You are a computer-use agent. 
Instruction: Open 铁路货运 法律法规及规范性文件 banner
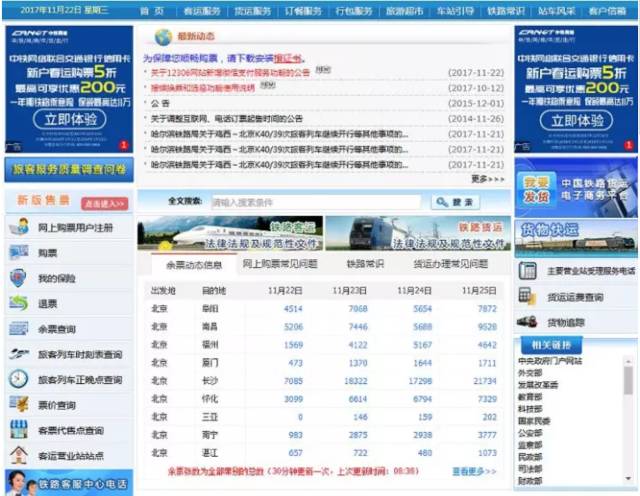pos(418,233)
